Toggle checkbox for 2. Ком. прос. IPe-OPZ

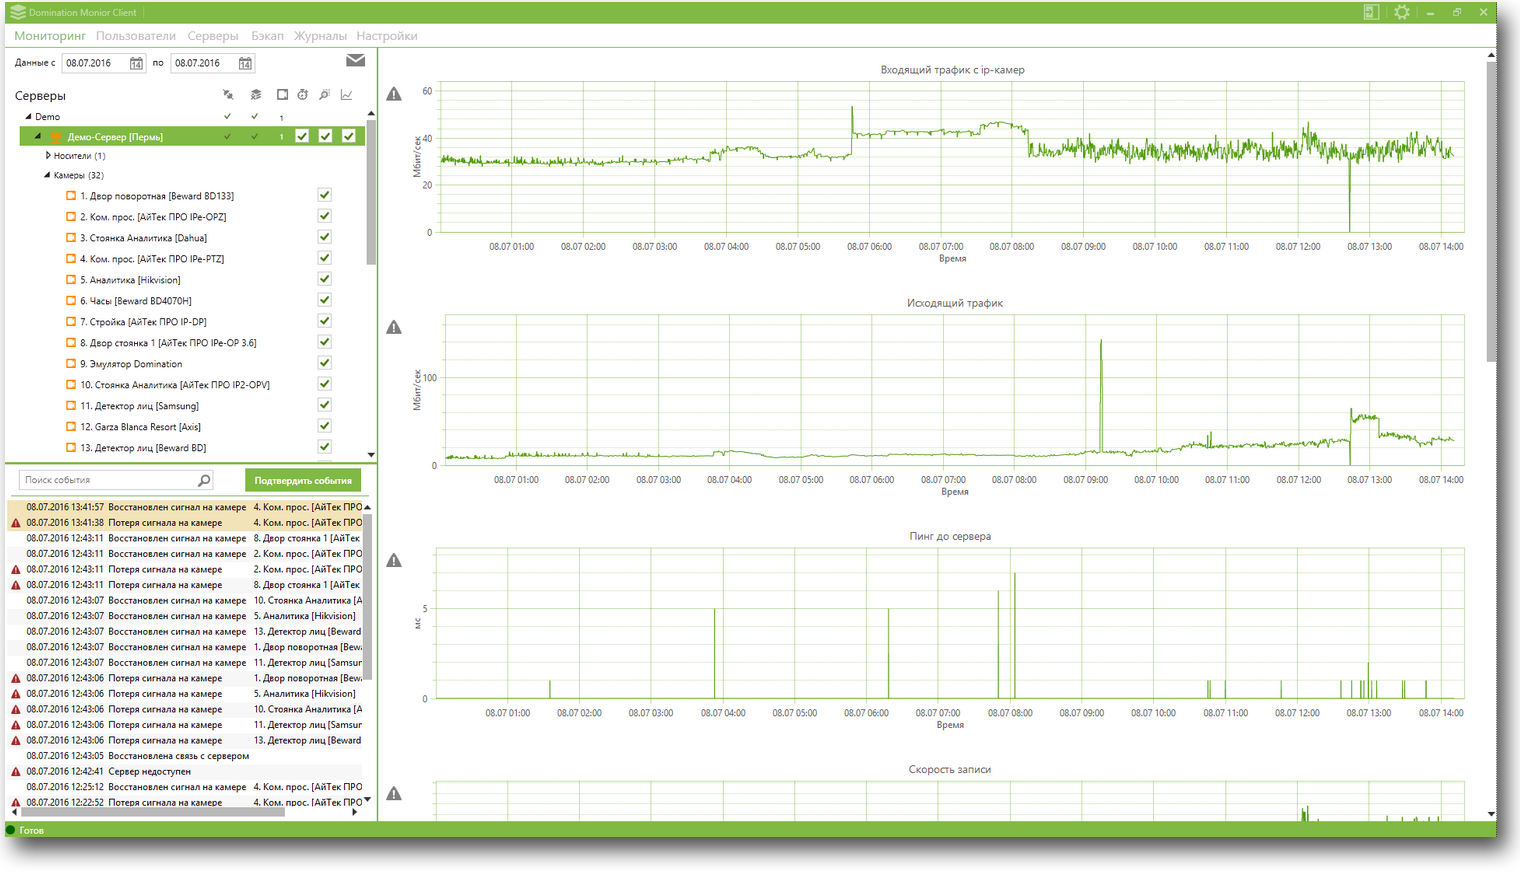325,216
